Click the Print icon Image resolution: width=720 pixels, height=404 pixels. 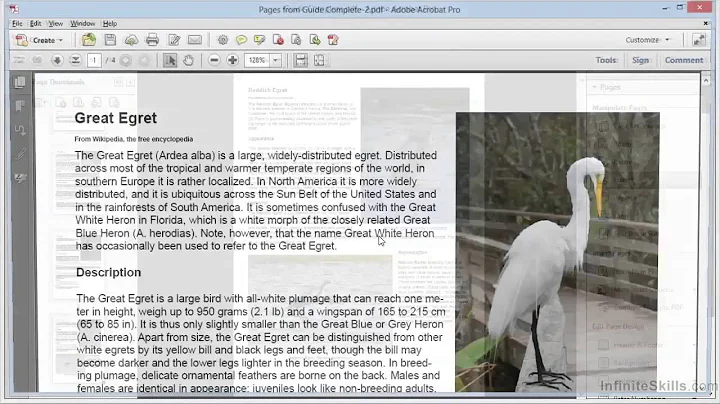152,40
